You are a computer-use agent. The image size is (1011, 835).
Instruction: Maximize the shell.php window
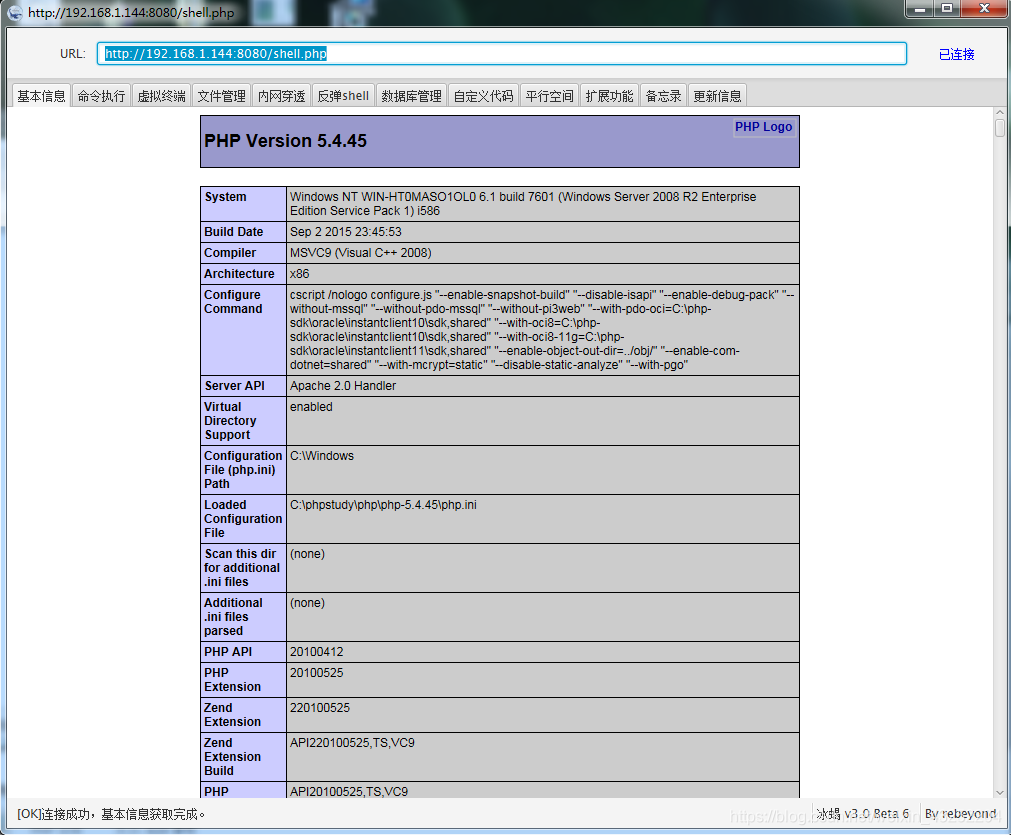tap(947, 8)
